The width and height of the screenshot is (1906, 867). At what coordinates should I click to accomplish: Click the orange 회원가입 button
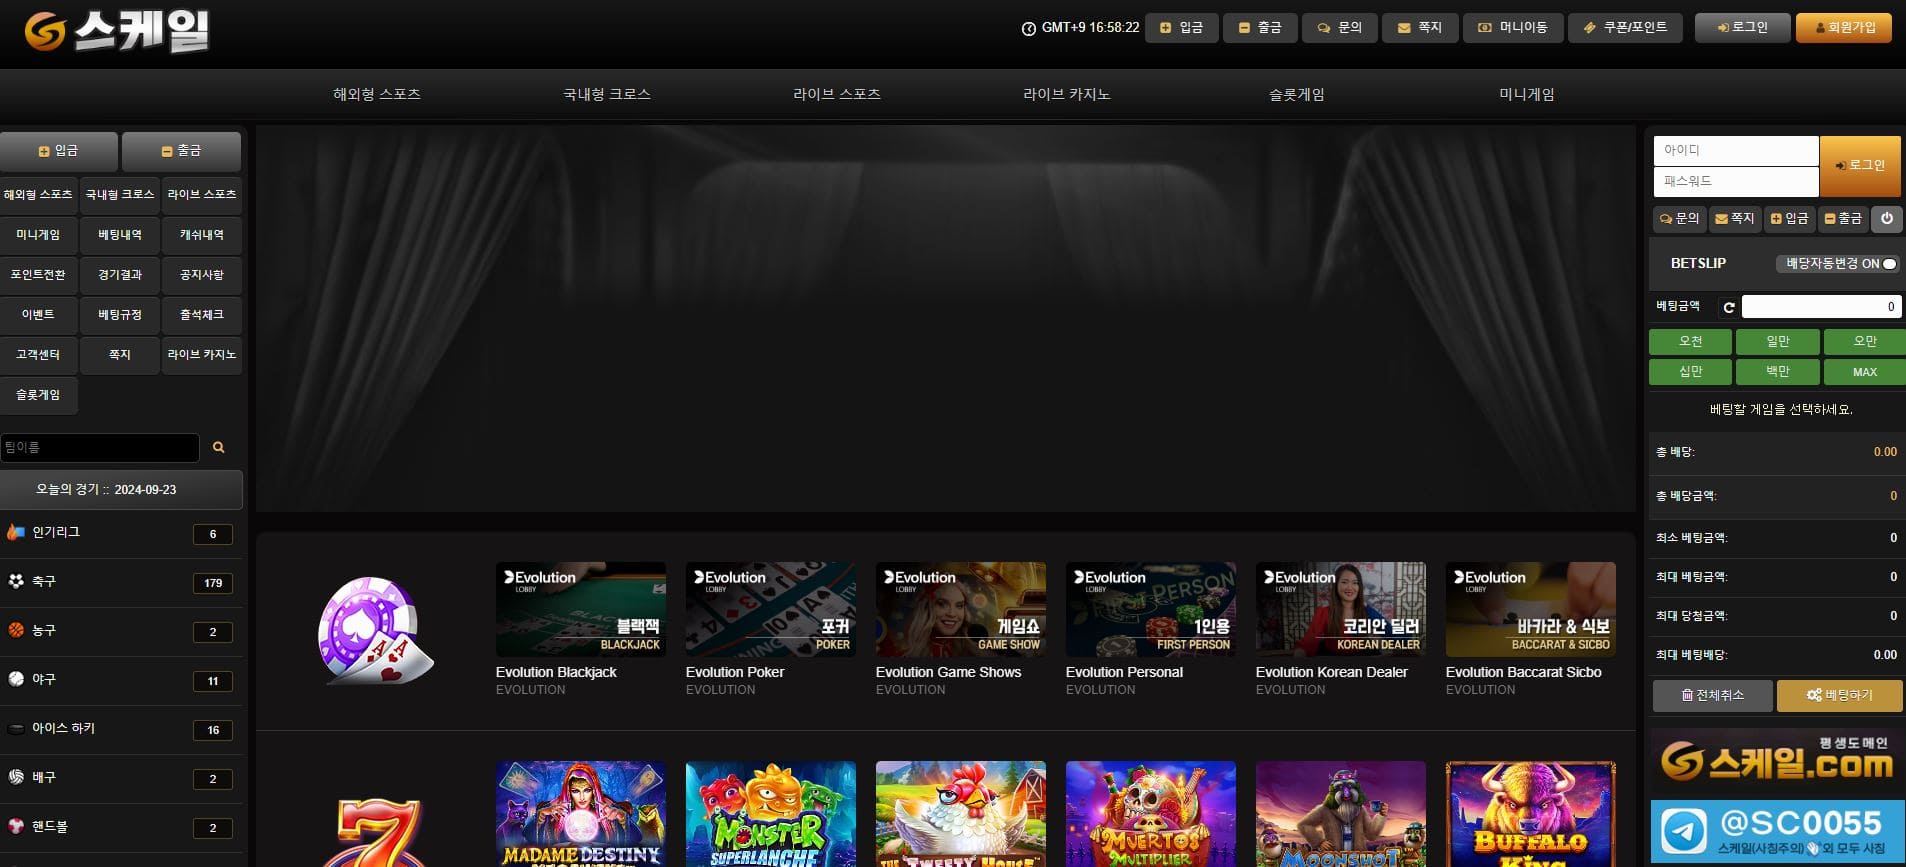[x=1844, y=28]
